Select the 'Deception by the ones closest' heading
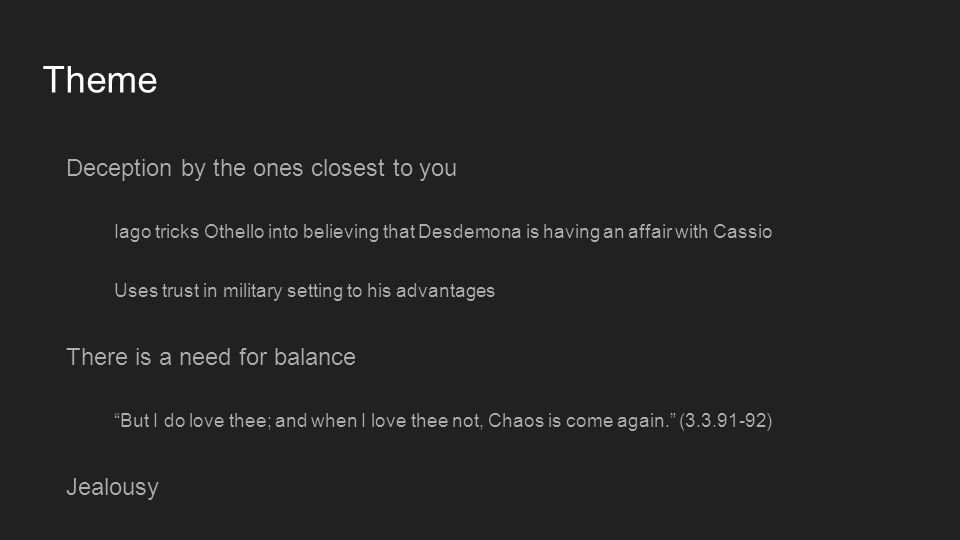 coord(261,168)
